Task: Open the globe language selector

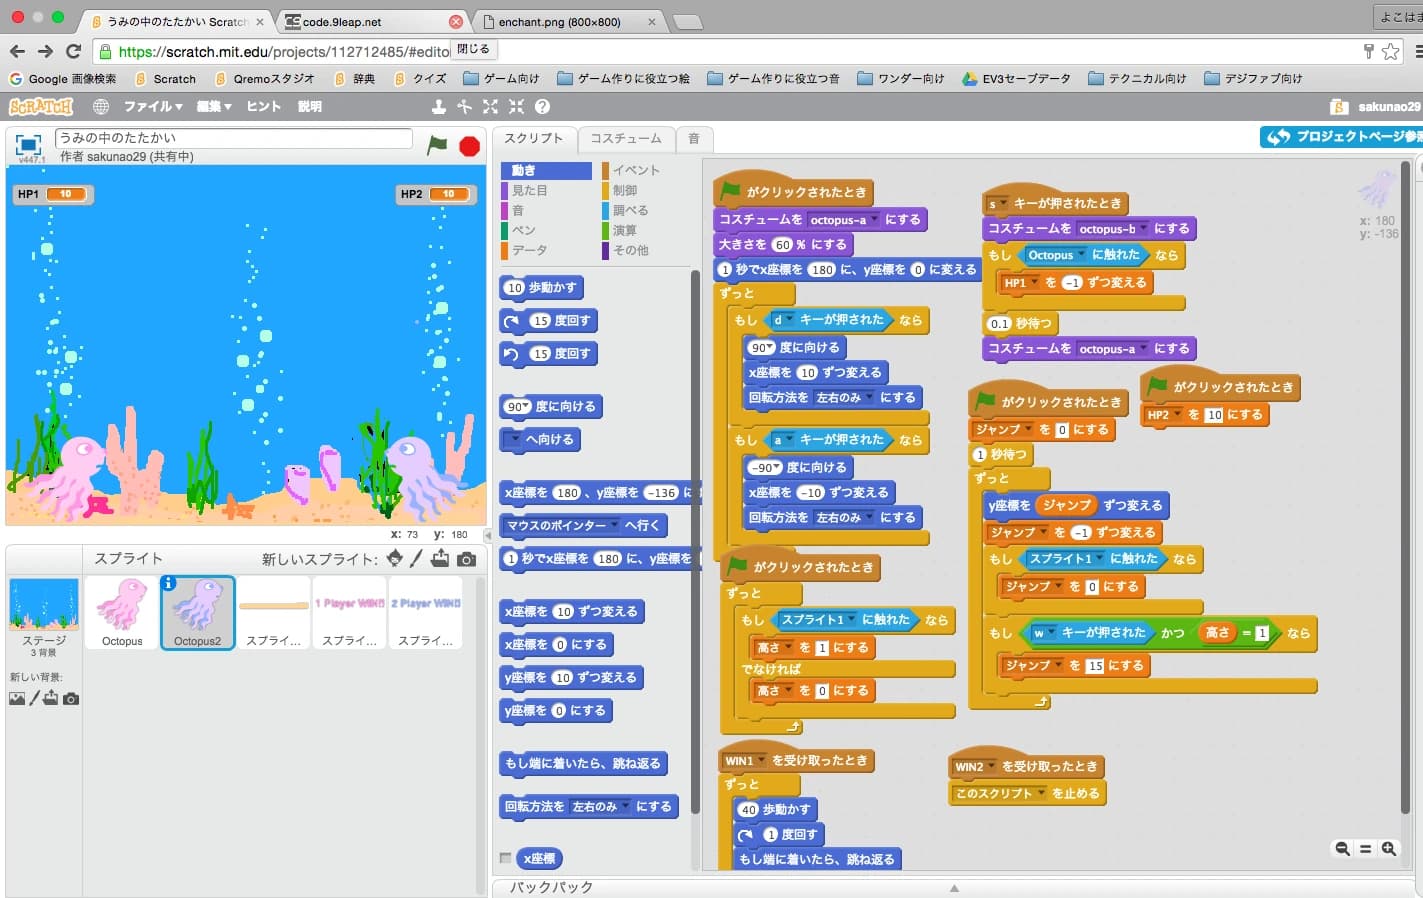Action: tap(101, 106)
